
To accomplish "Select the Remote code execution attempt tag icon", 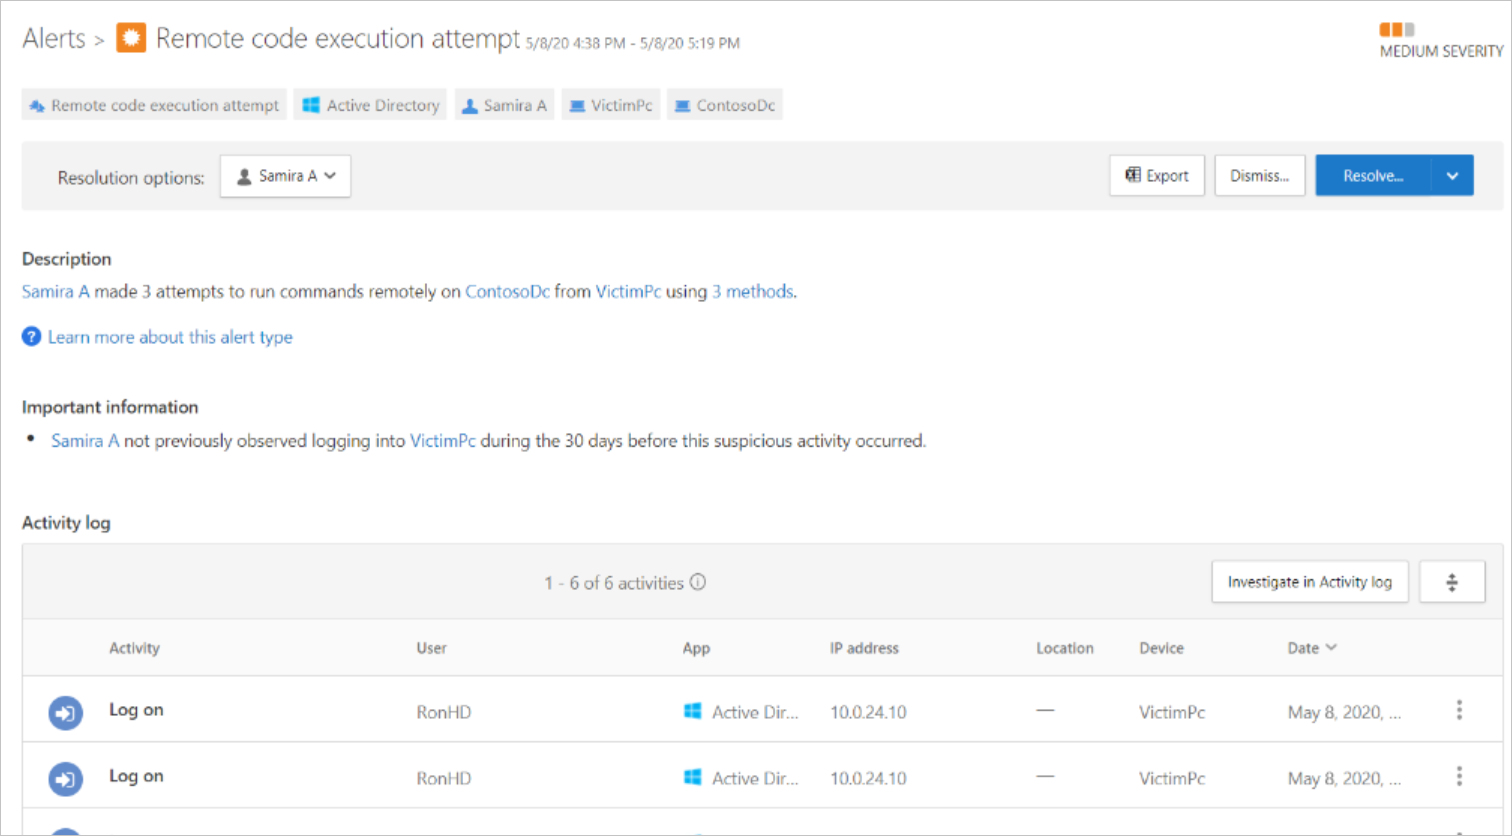I will click(x=37, y=104).
